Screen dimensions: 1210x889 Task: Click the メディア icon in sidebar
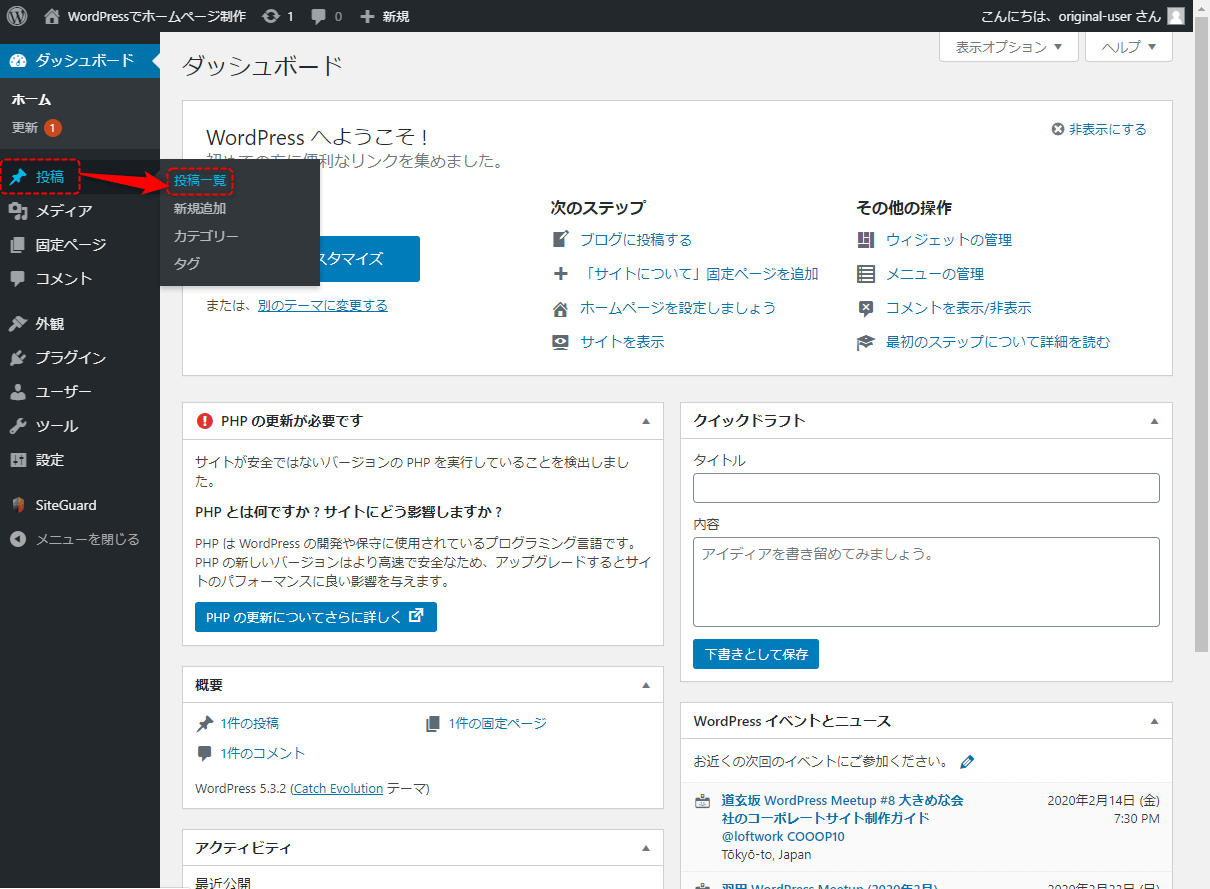(18, 210)
